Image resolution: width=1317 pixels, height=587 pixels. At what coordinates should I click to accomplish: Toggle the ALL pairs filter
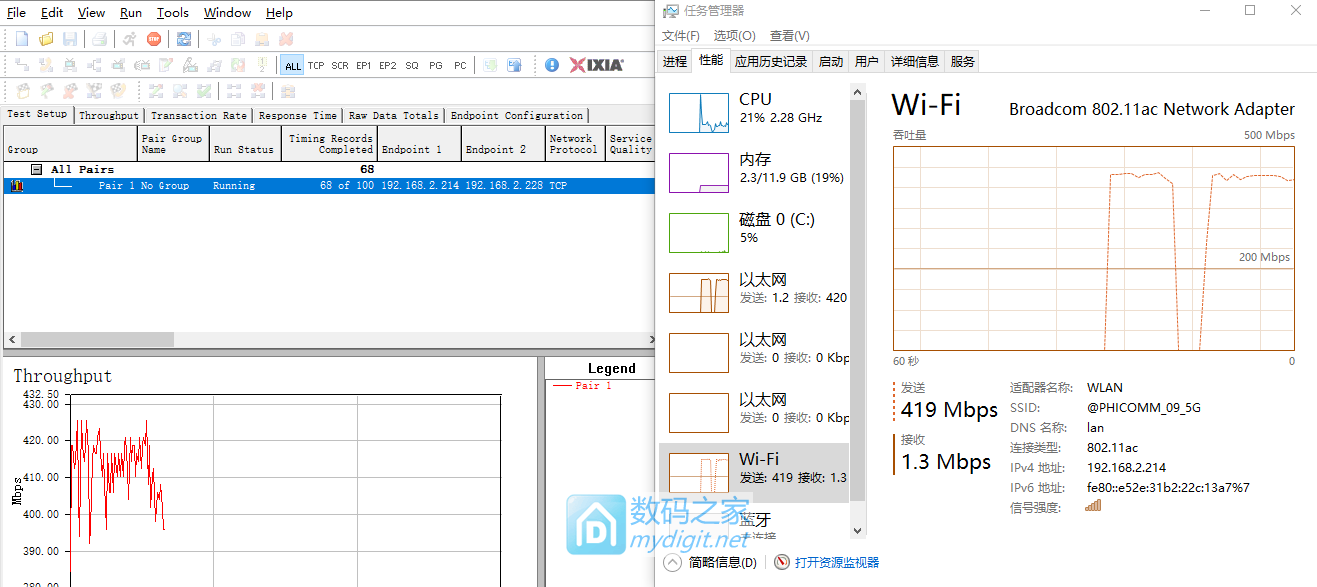click(x=292, y=66)
